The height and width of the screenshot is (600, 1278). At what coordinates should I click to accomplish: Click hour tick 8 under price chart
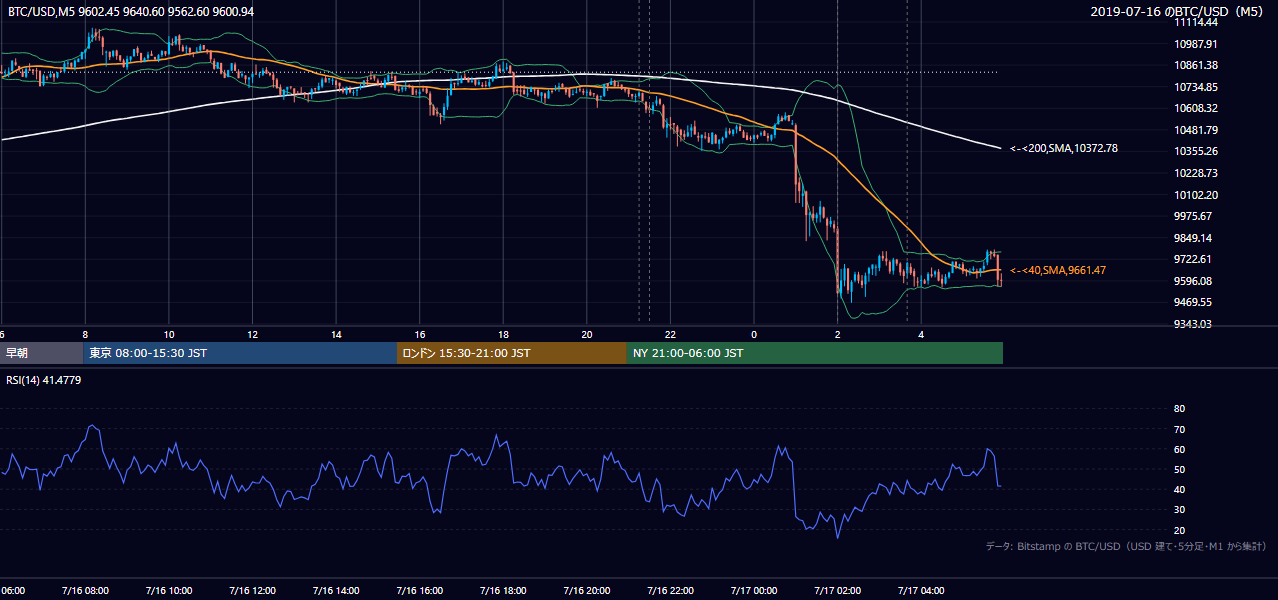click(x=85, y=334)
